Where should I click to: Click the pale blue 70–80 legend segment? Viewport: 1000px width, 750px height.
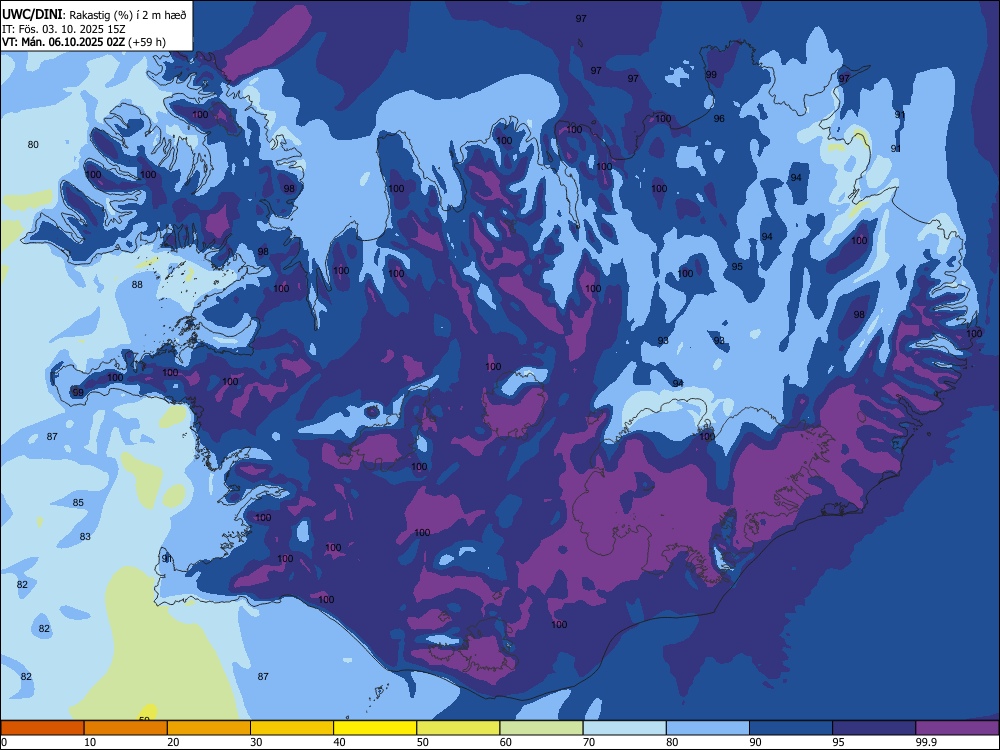coord(624,728)
